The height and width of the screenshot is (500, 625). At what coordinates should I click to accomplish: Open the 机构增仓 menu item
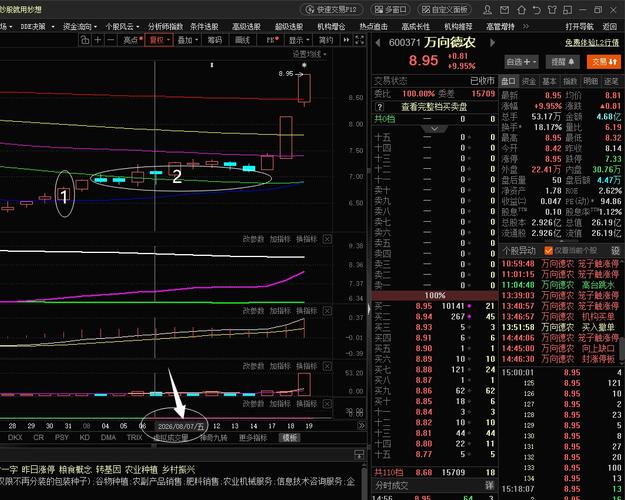(x=331, y=27)
